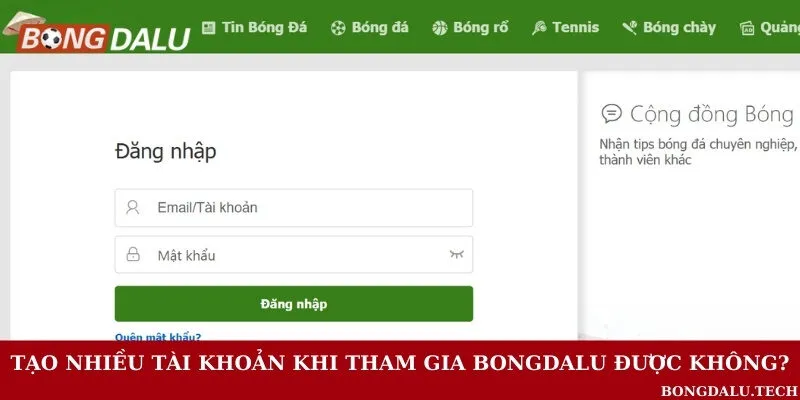Viewport: 800px width, 400px height.
Task: Click the Bongdalu logo
Action: tap(97, 33)
